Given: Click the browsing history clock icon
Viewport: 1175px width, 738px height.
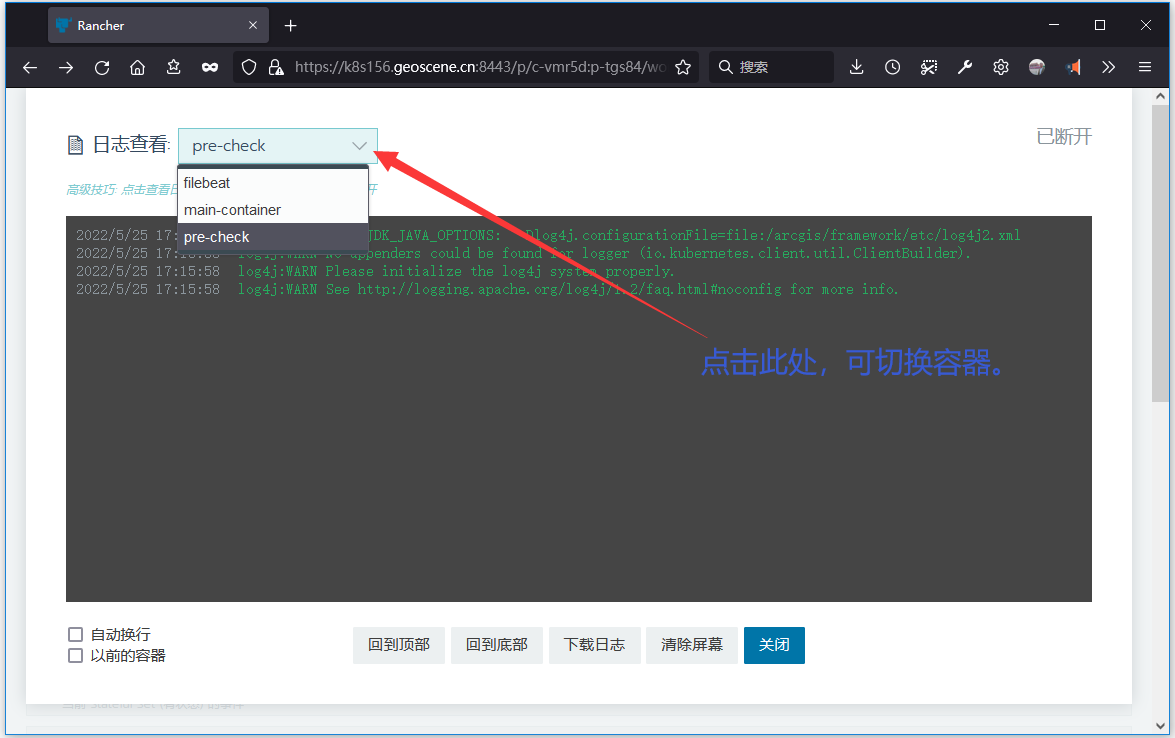Looking at the screenshot, I should click(892, 67).
